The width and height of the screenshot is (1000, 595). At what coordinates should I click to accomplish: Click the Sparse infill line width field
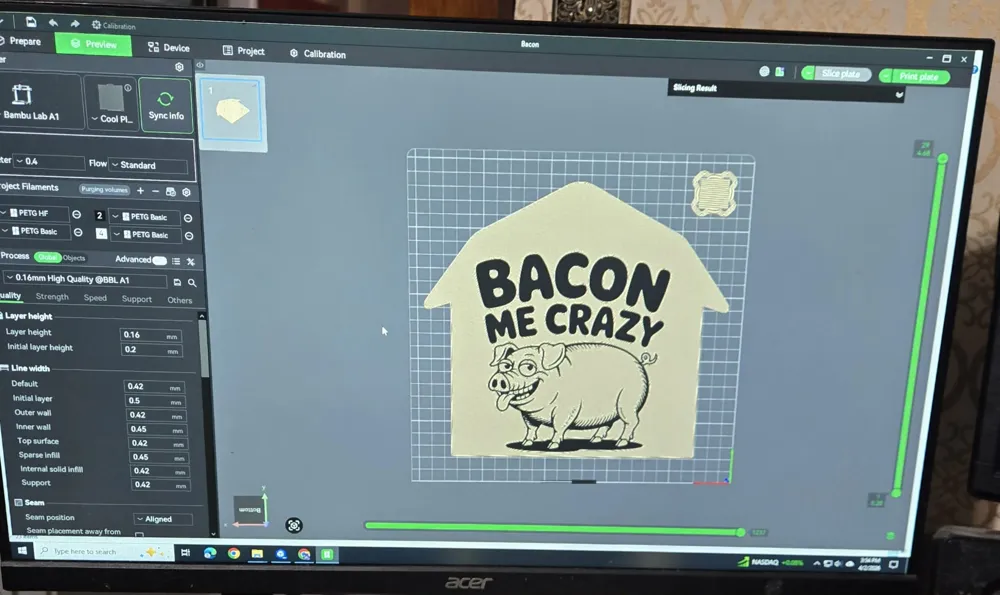tap(159, 457)
